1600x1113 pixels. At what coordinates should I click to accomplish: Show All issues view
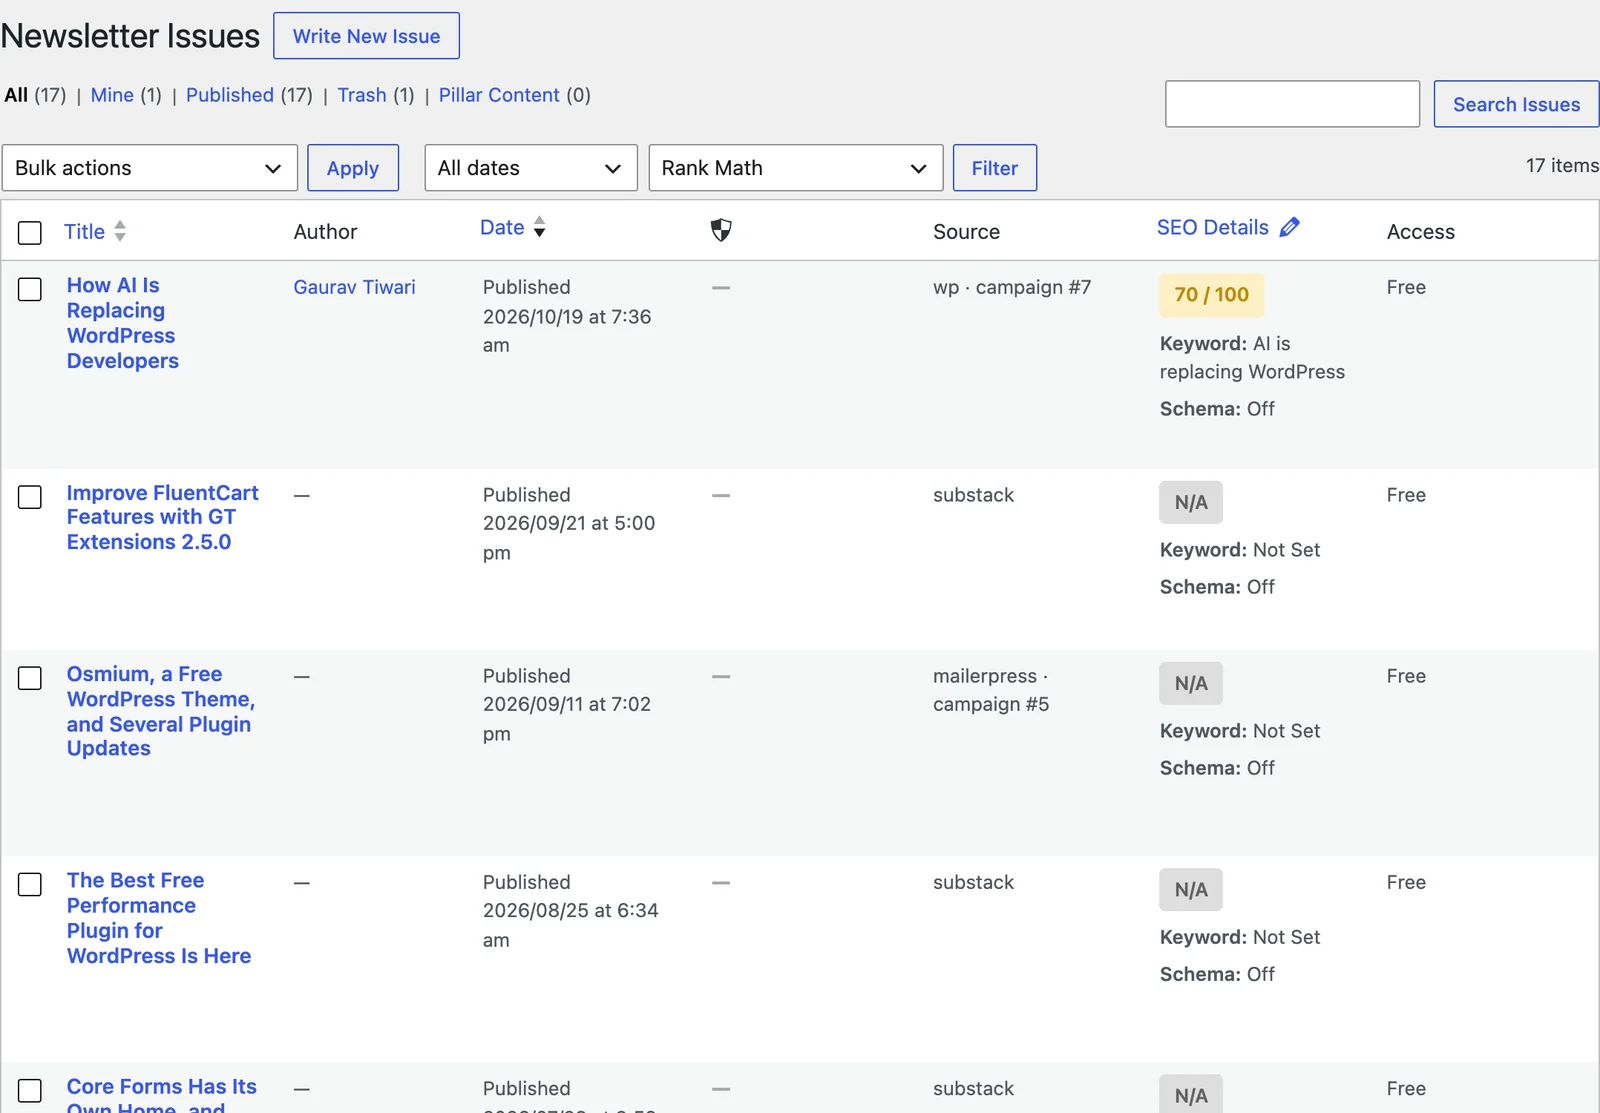click(16, 95)
